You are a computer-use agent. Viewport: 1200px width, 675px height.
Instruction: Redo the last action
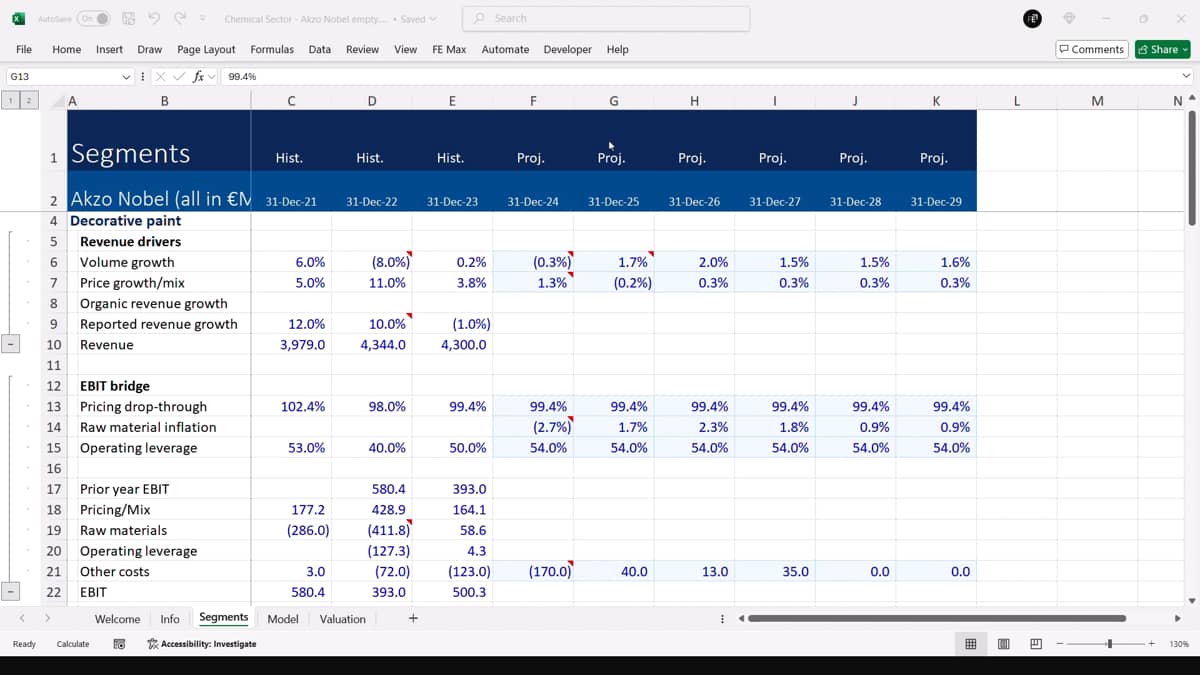click(180, 19)
